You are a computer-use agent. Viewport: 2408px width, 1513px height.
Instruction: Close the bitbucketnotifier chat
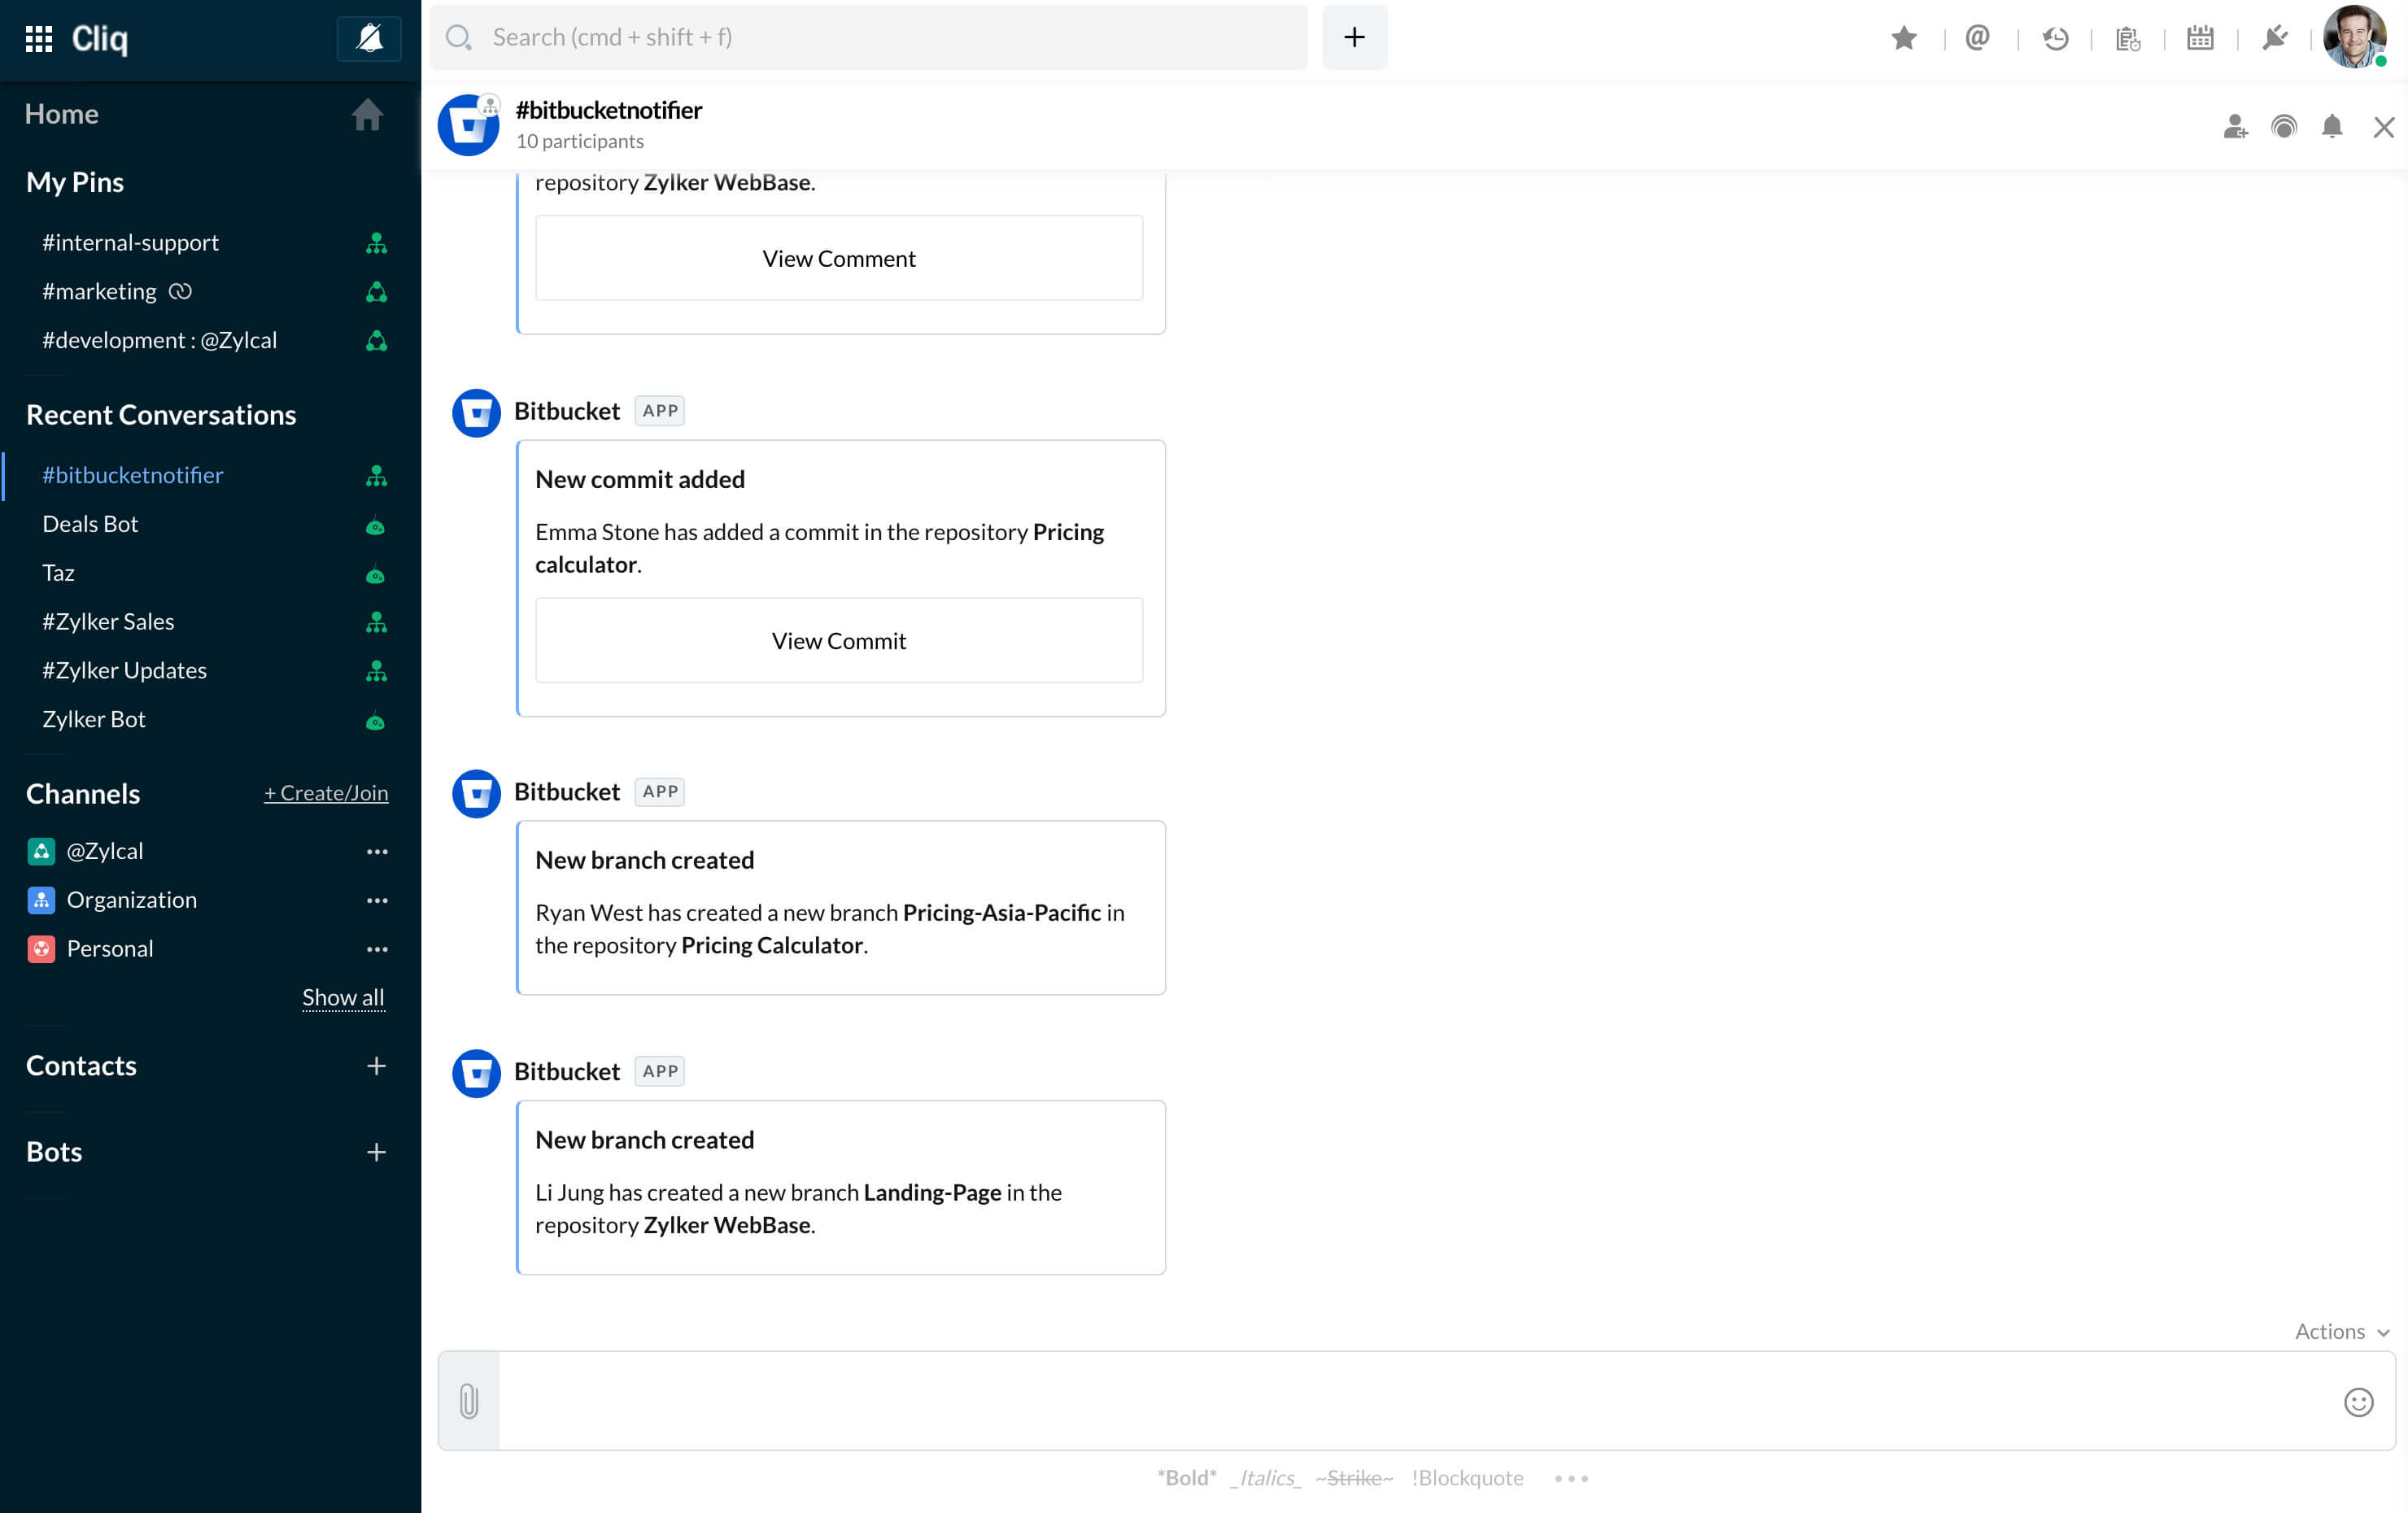[x=2384, y=127]
